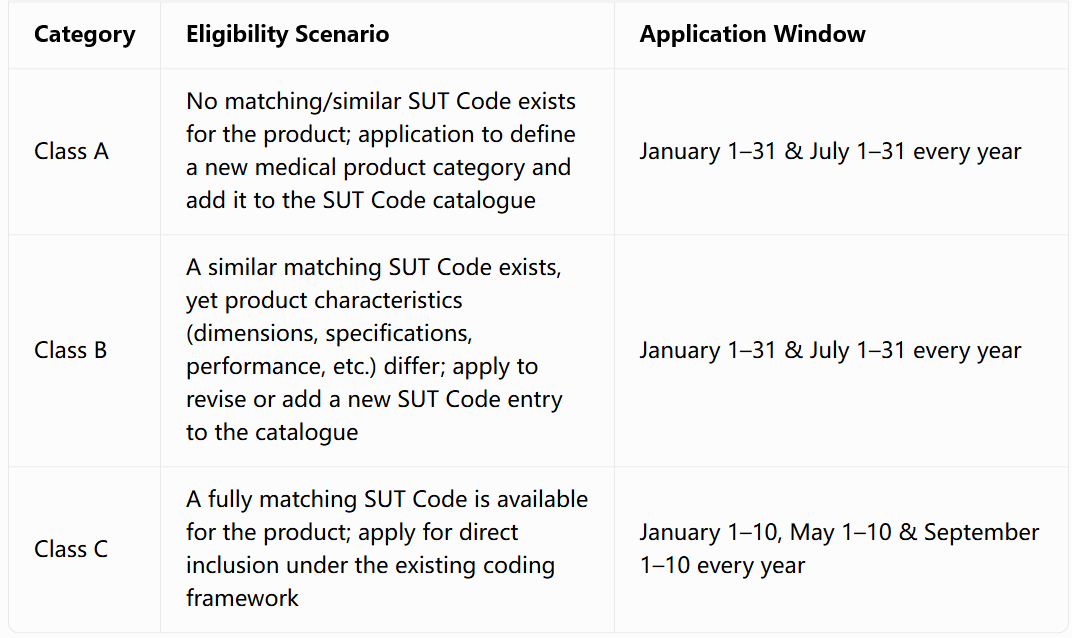The image size is (1072, 638).
Task: Select the Class C category cell
Action: [85, 549]
